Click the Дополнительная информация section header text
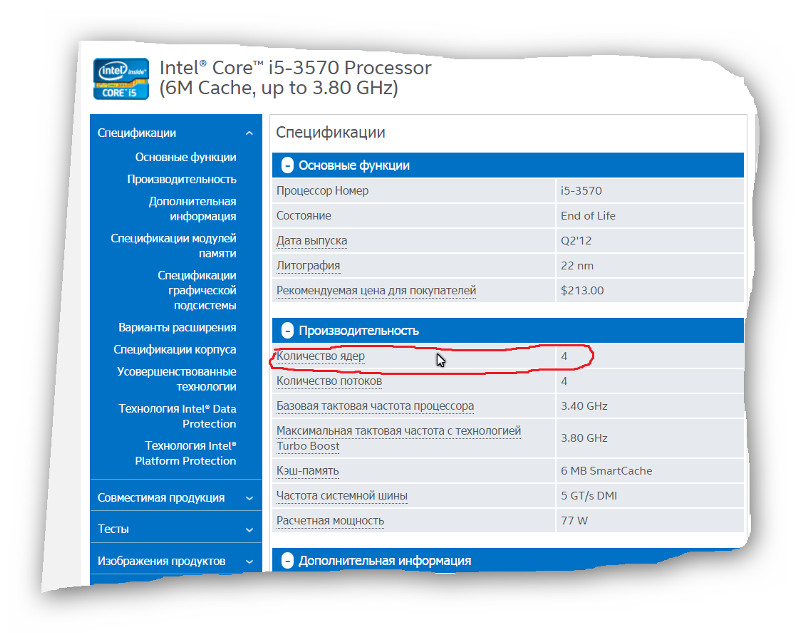 [385, 561]
